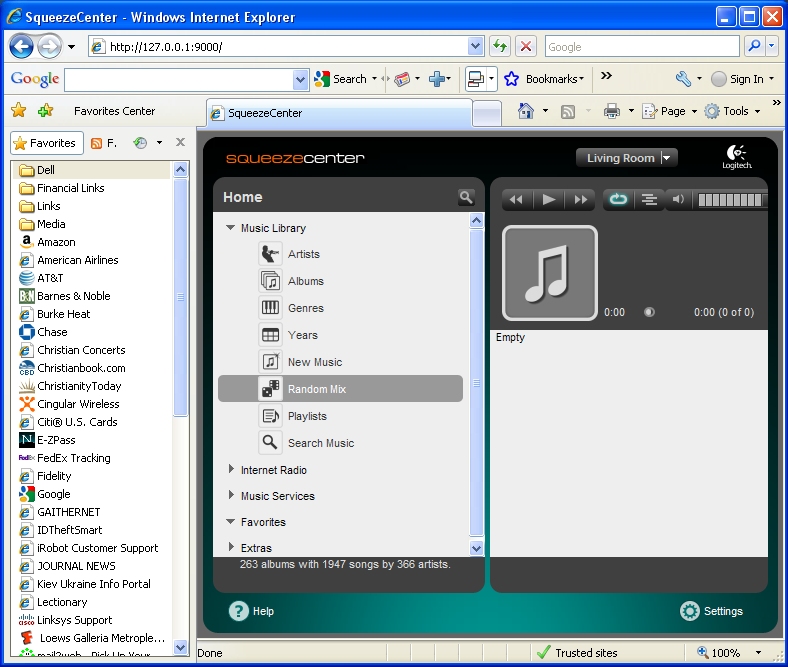Click the play button in player controls
The width and height of the screenshot is (788, 667).
click(549, 200)
